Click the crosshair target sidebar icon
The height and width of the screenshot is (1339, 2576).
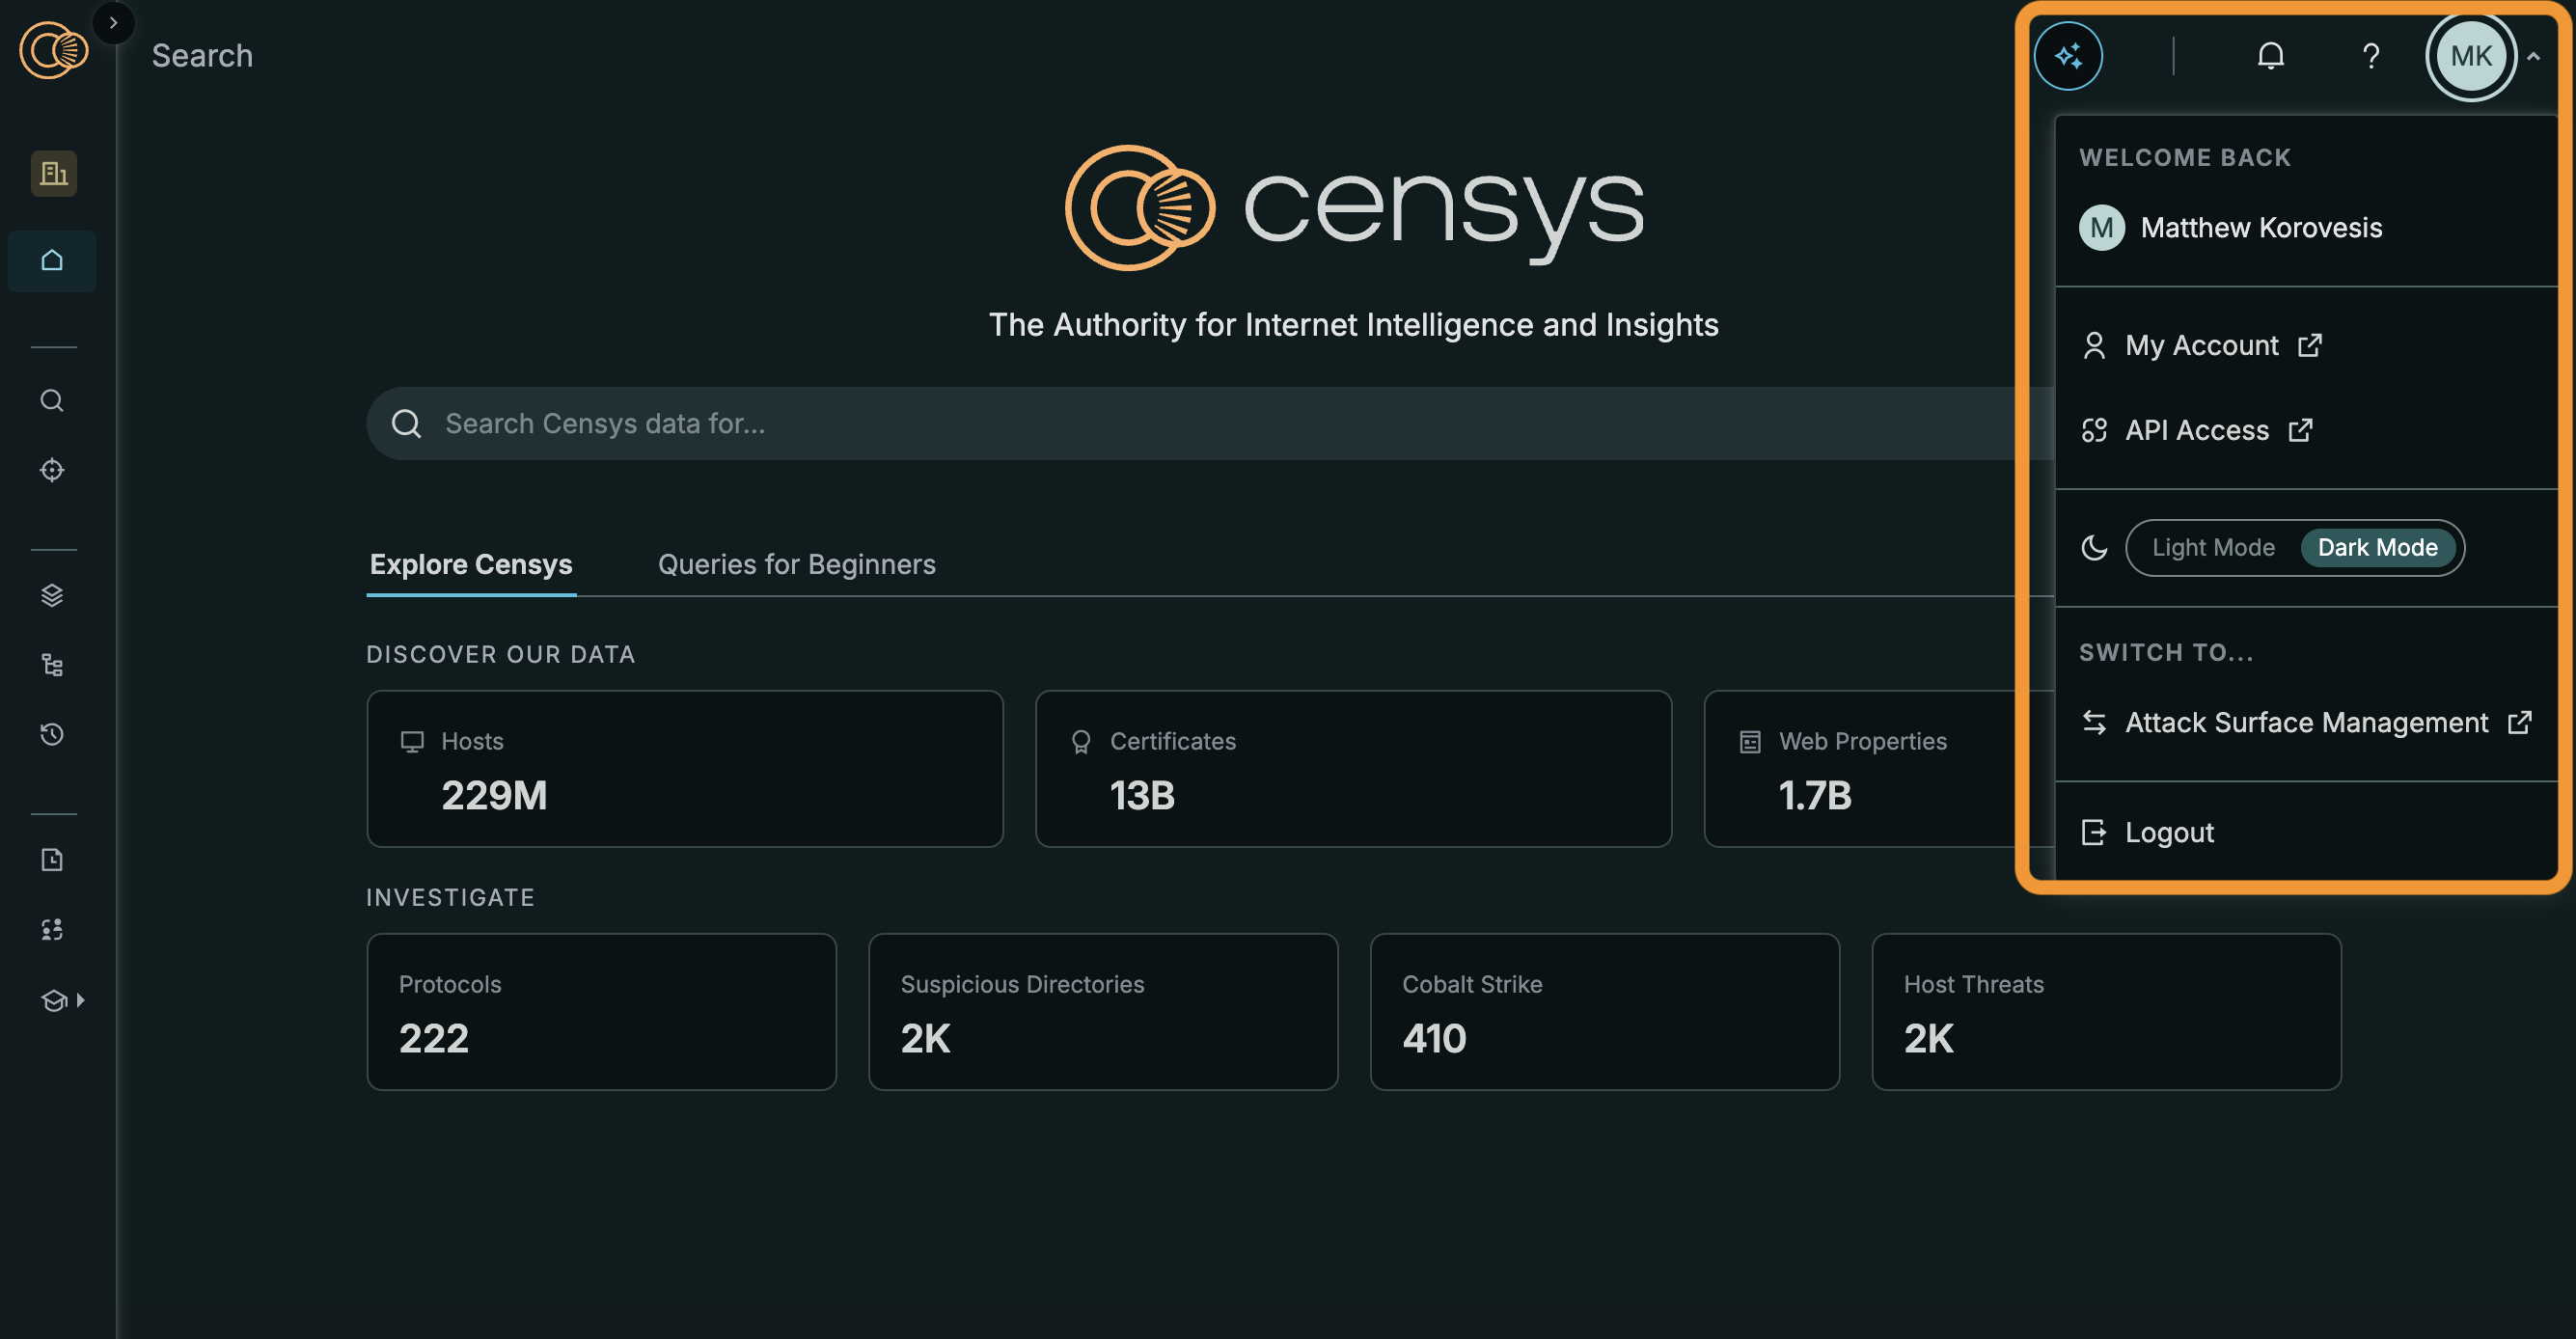(52, 470)
